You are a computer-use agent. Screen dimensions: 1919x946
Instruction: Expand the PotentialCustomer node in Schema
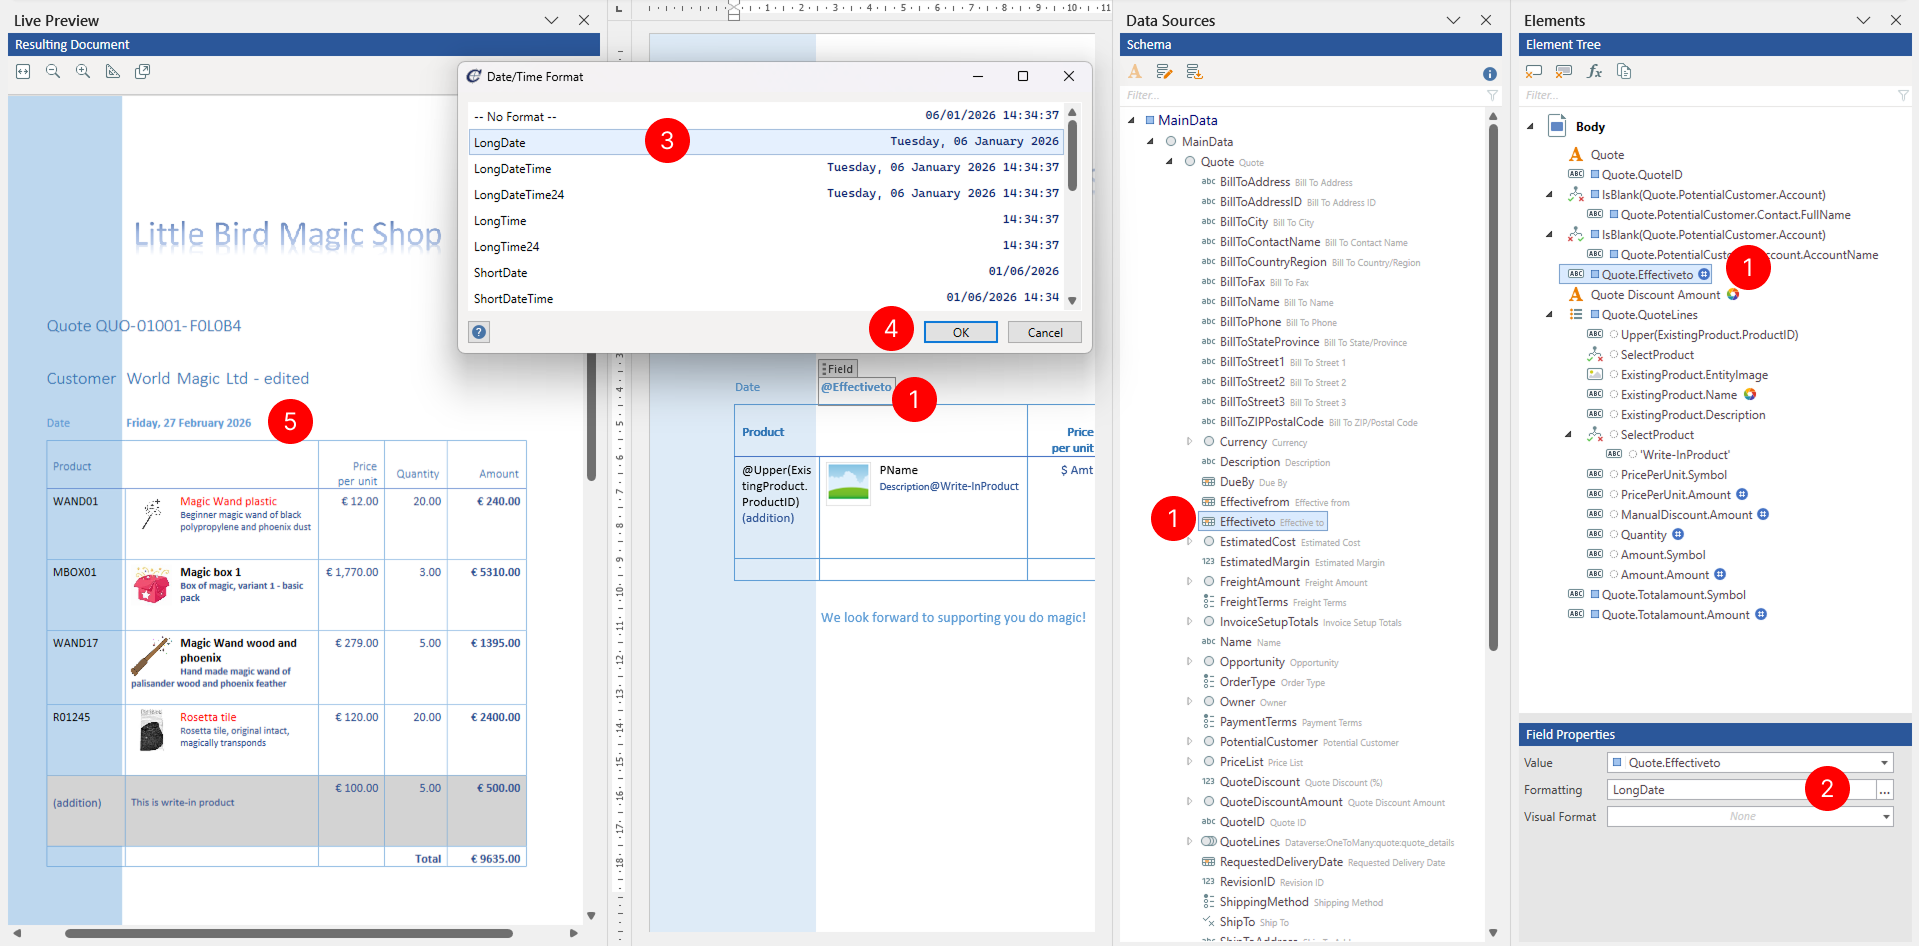tap(1189, 741)
